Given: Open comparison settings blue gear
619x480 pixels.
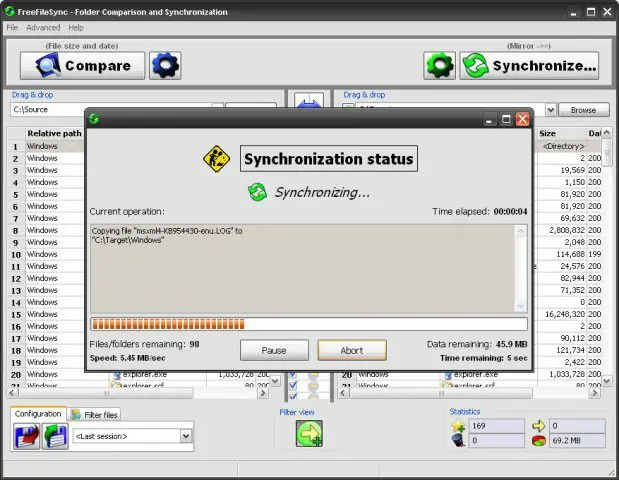Looking at the screenshot, I should point(165,66).
